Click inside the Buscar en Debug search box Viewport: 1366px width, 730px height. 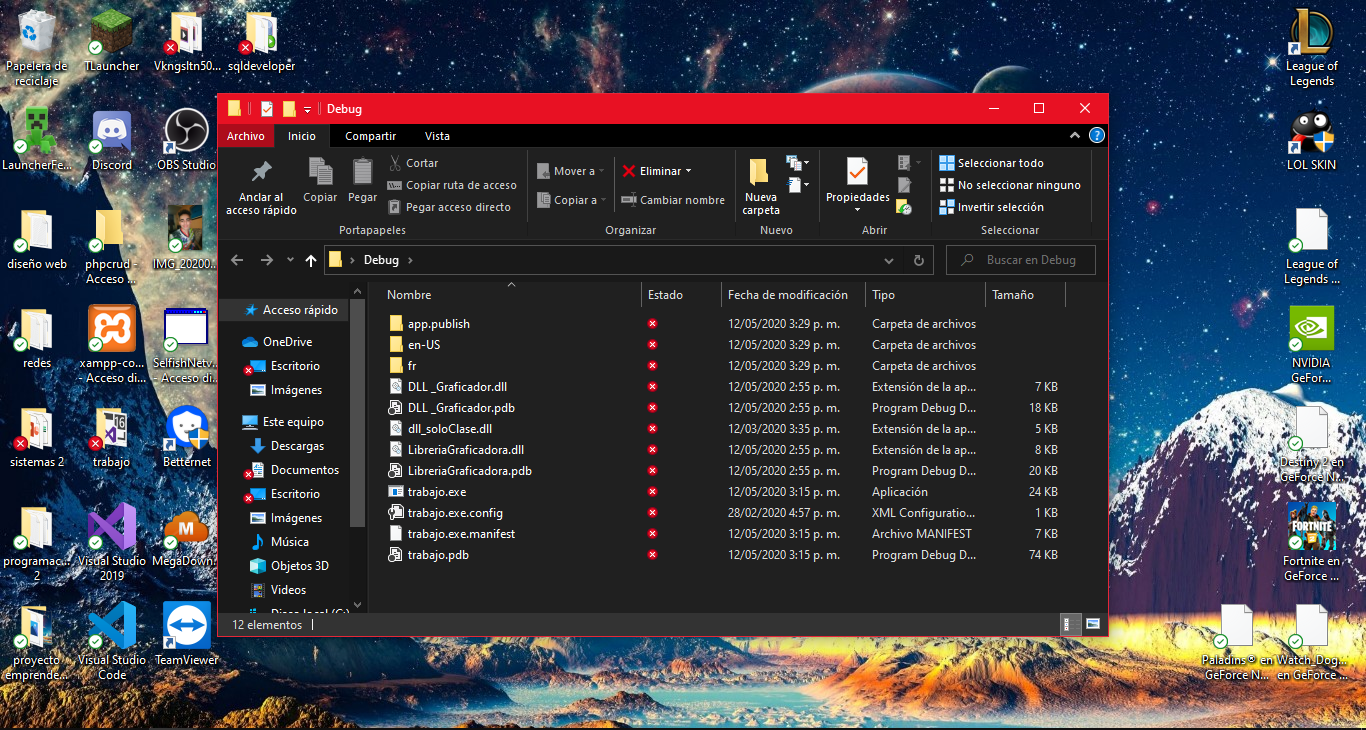click(1020, 260)
